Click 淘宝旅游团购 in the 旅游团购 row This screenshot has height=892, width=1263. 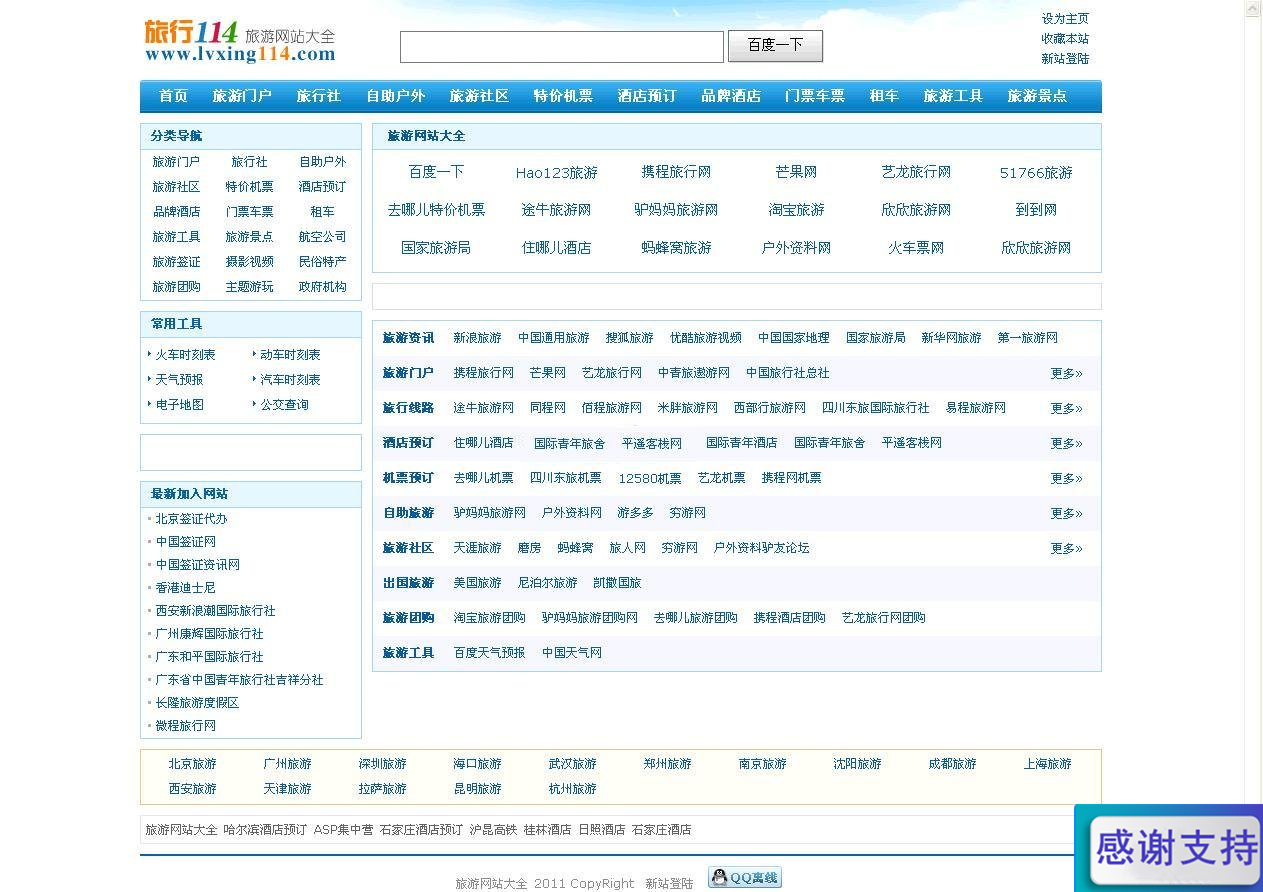click(489, 618)
